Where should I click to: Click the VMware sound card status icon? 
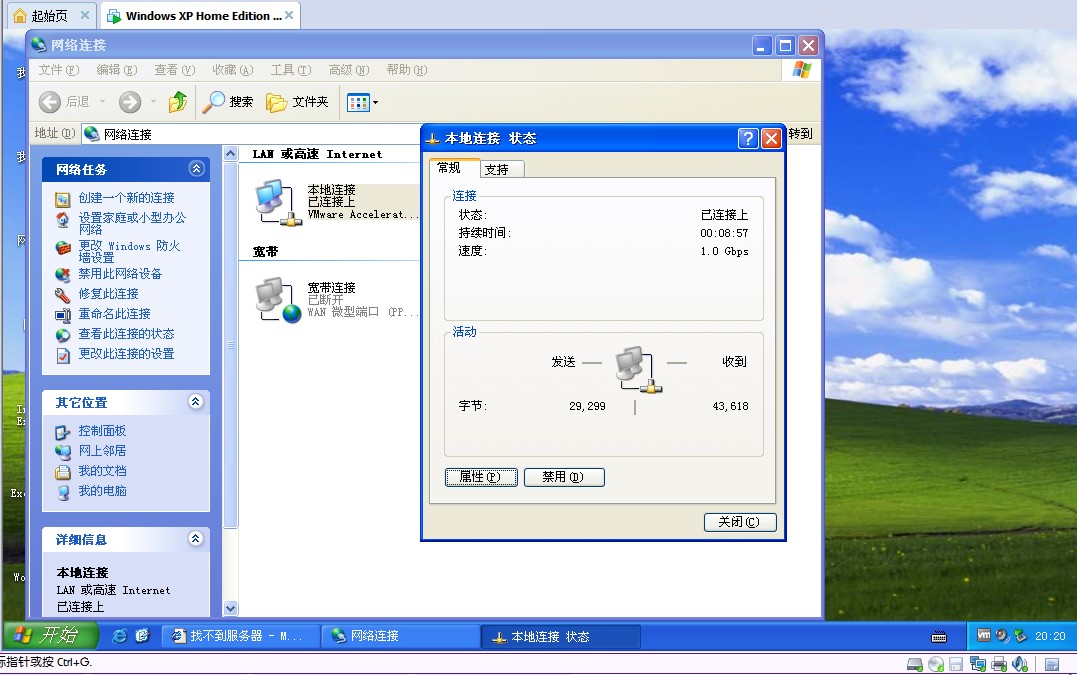coord(1020,664)
